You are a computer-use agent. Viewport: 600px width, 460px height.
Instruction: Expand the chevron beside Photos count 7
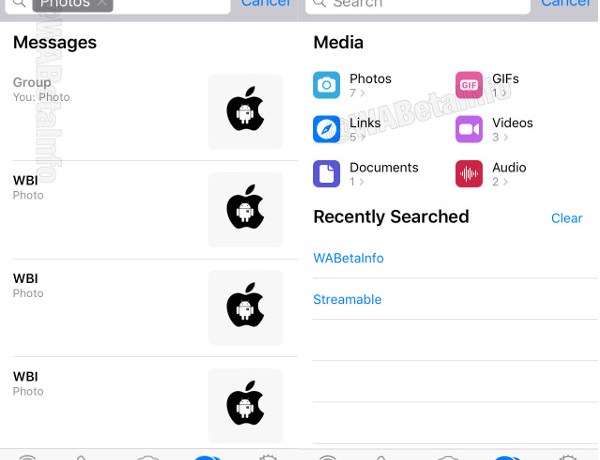pyautogui.click(x=362, y=94)
